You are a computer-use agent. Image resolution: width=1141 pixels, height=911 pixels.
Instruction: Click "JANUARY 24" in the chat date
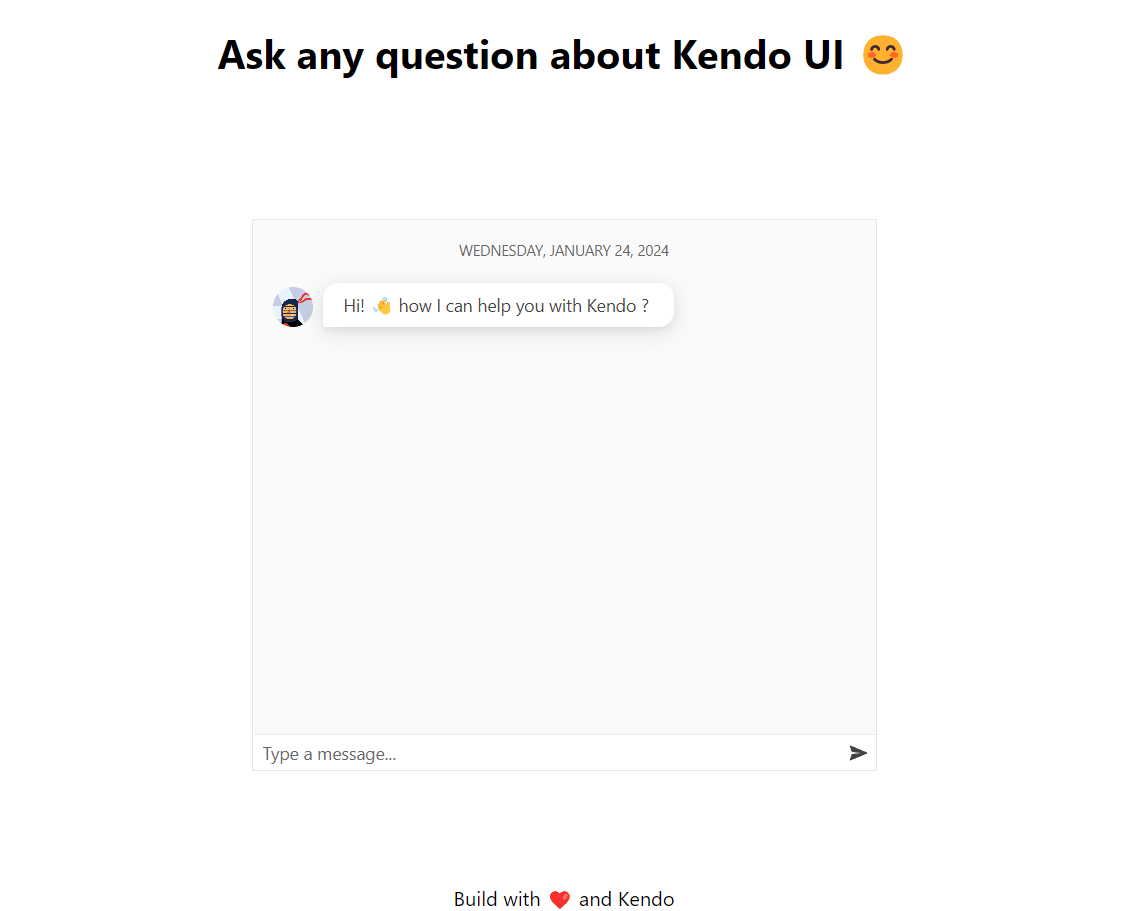pyautogui.click(x=589, y=251)
